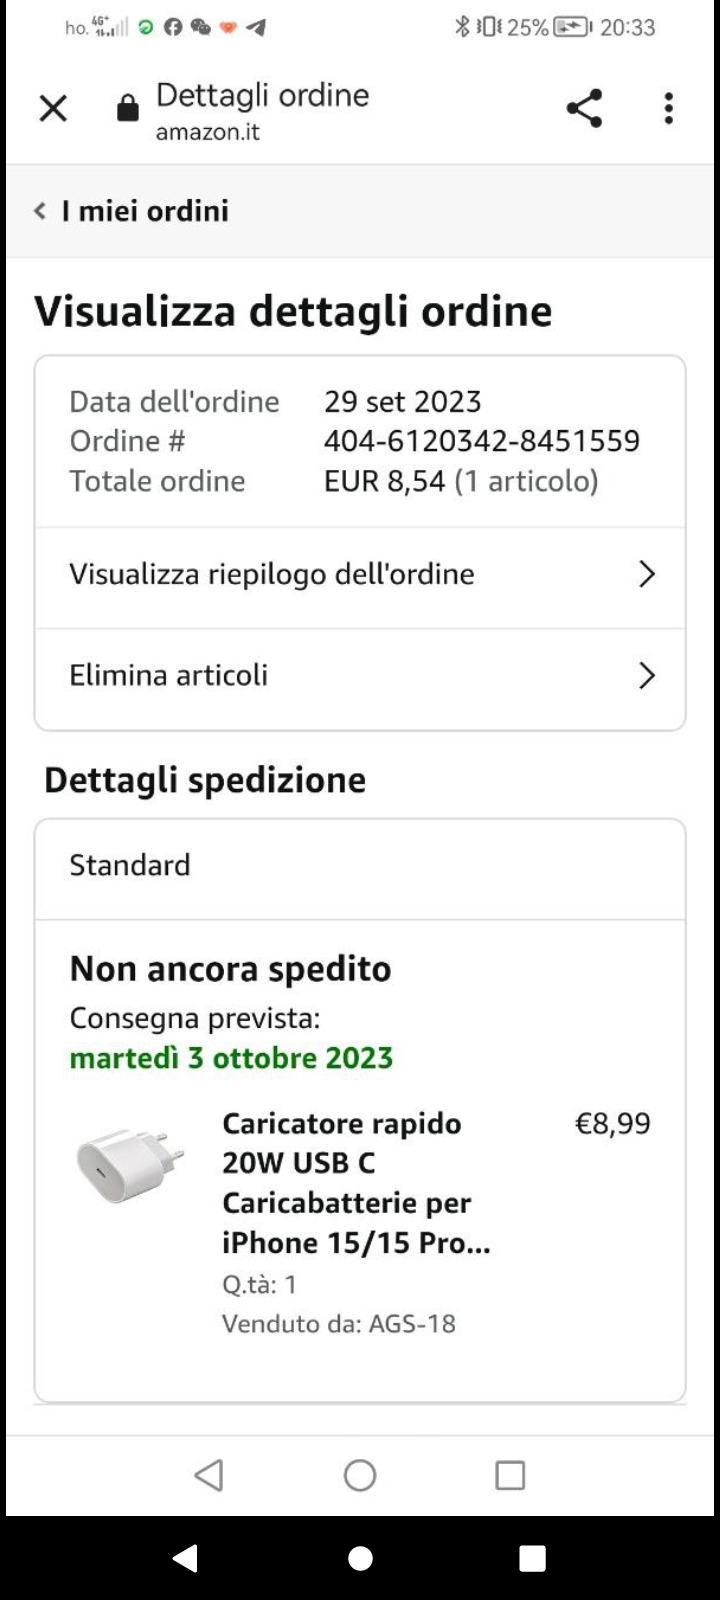
Task: Close the browser tab with X icon
Action: pyautogui.click(x=53, y=108)
